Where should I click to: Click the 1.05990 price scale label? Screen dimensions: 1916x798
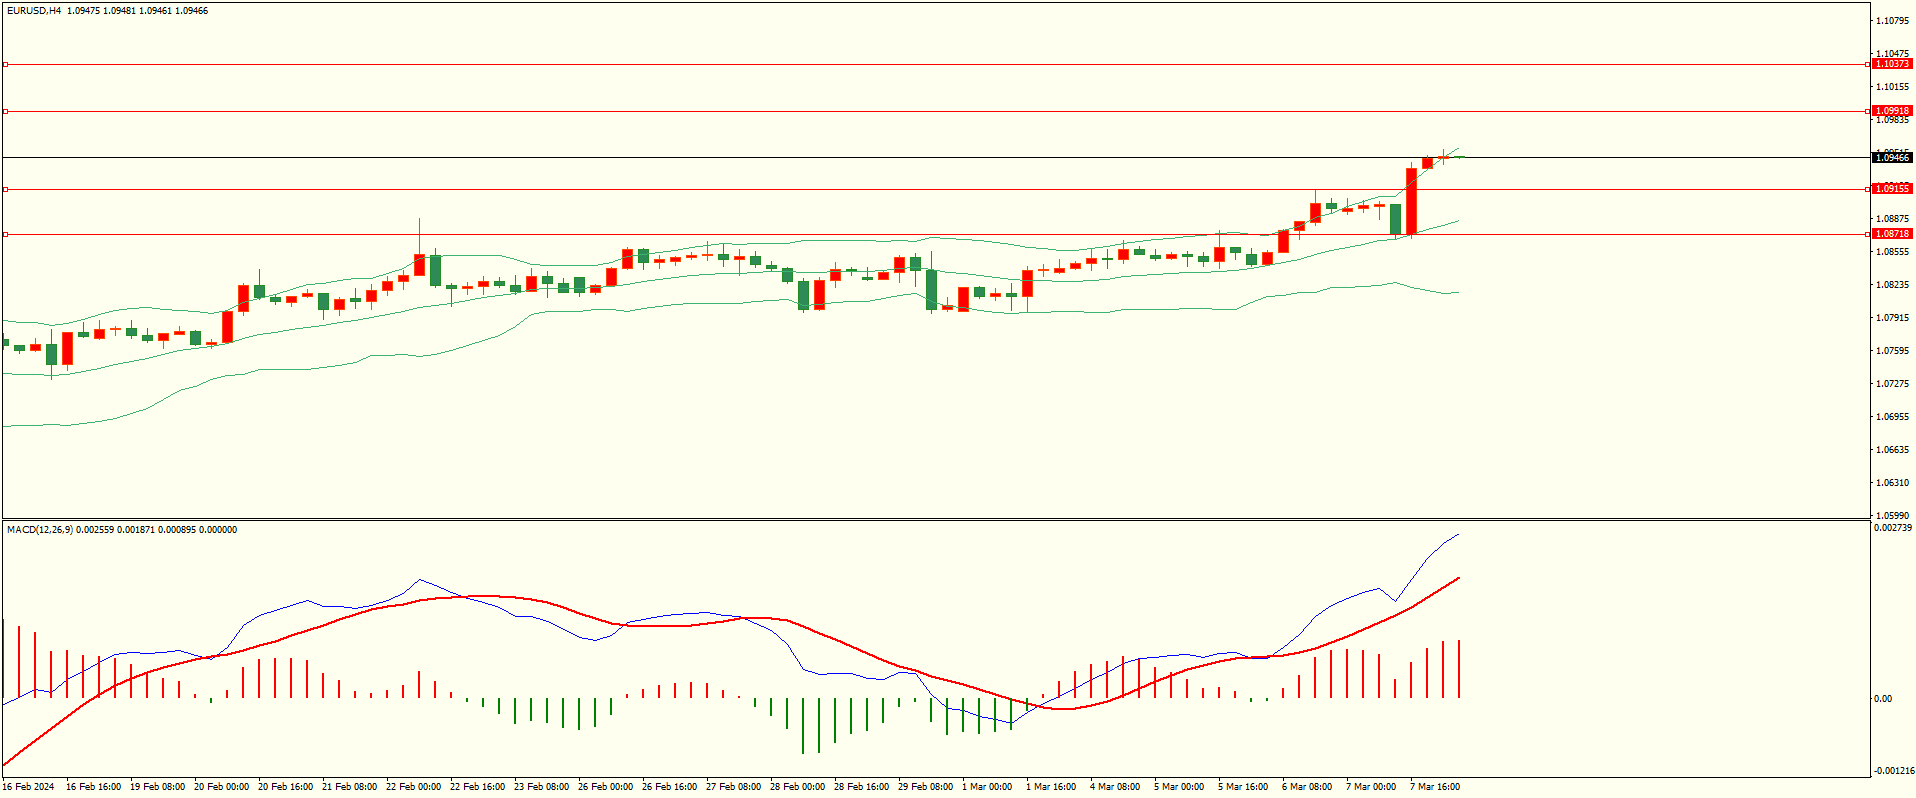pyautogui.click(x=1892, y=516)
